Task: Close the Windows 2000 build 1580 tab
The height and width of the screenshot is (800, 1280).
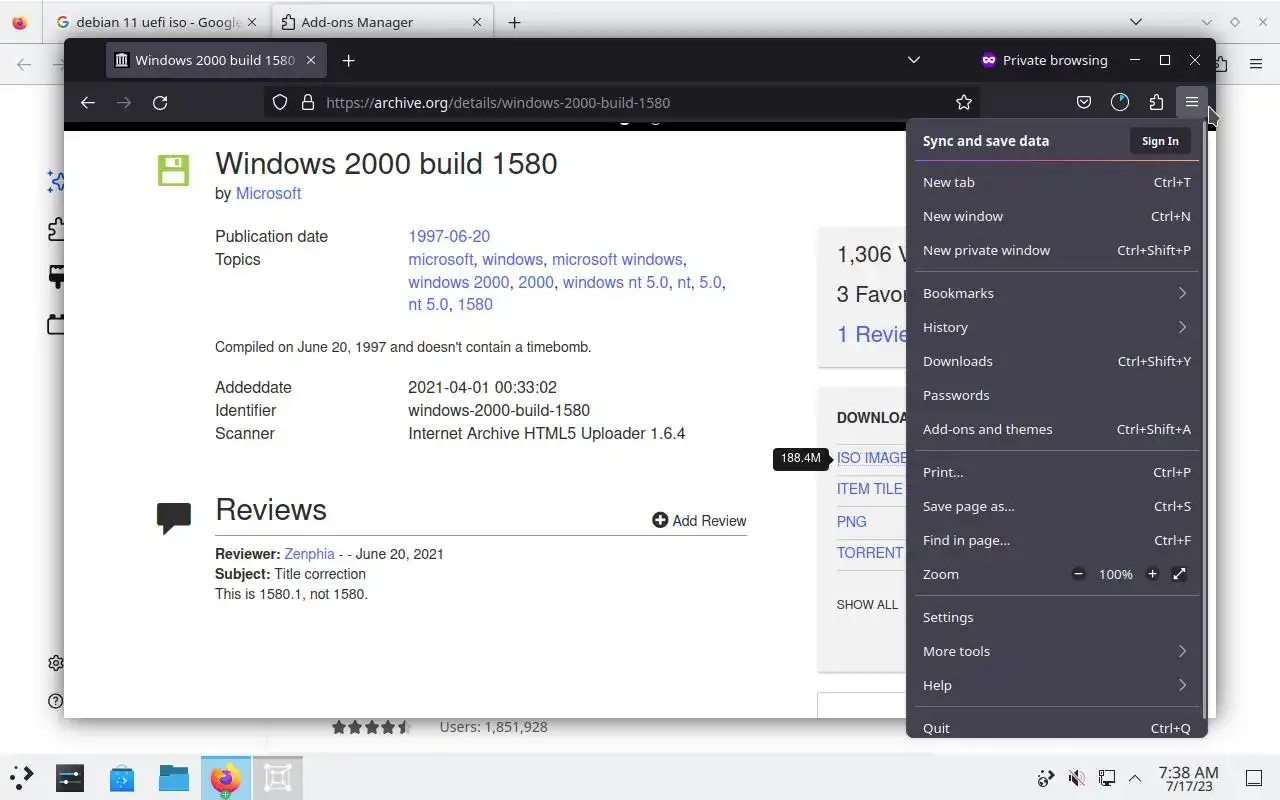Action: pos(311,60)
